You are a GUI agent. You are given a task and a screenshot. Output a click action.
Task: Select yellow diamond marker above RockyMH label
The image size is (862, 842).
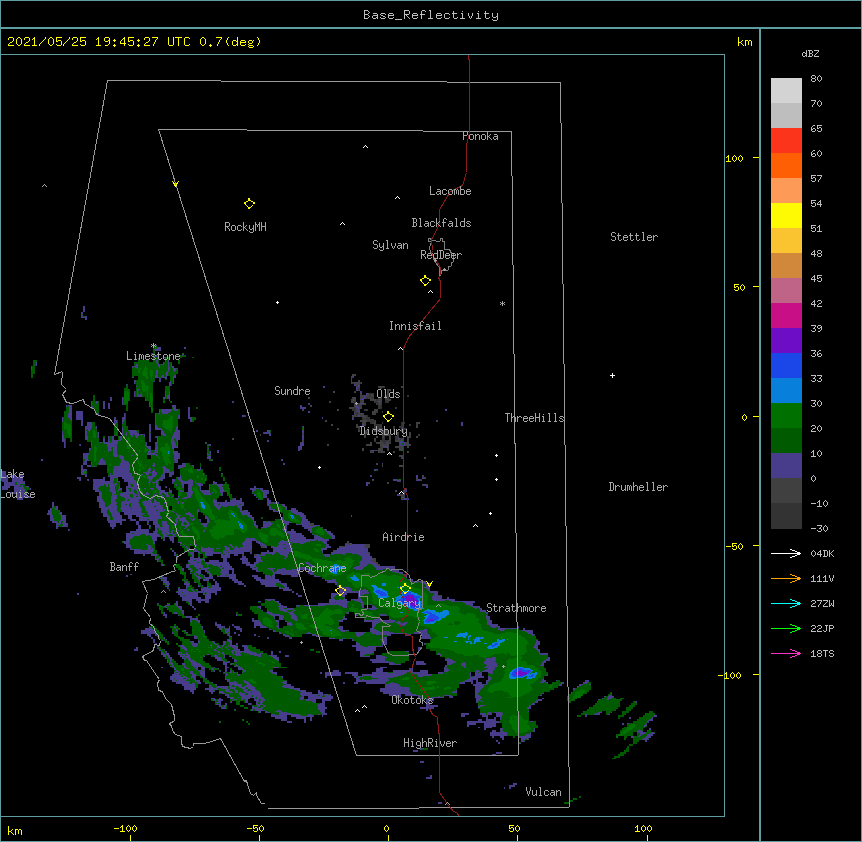(x=249, y=204)
